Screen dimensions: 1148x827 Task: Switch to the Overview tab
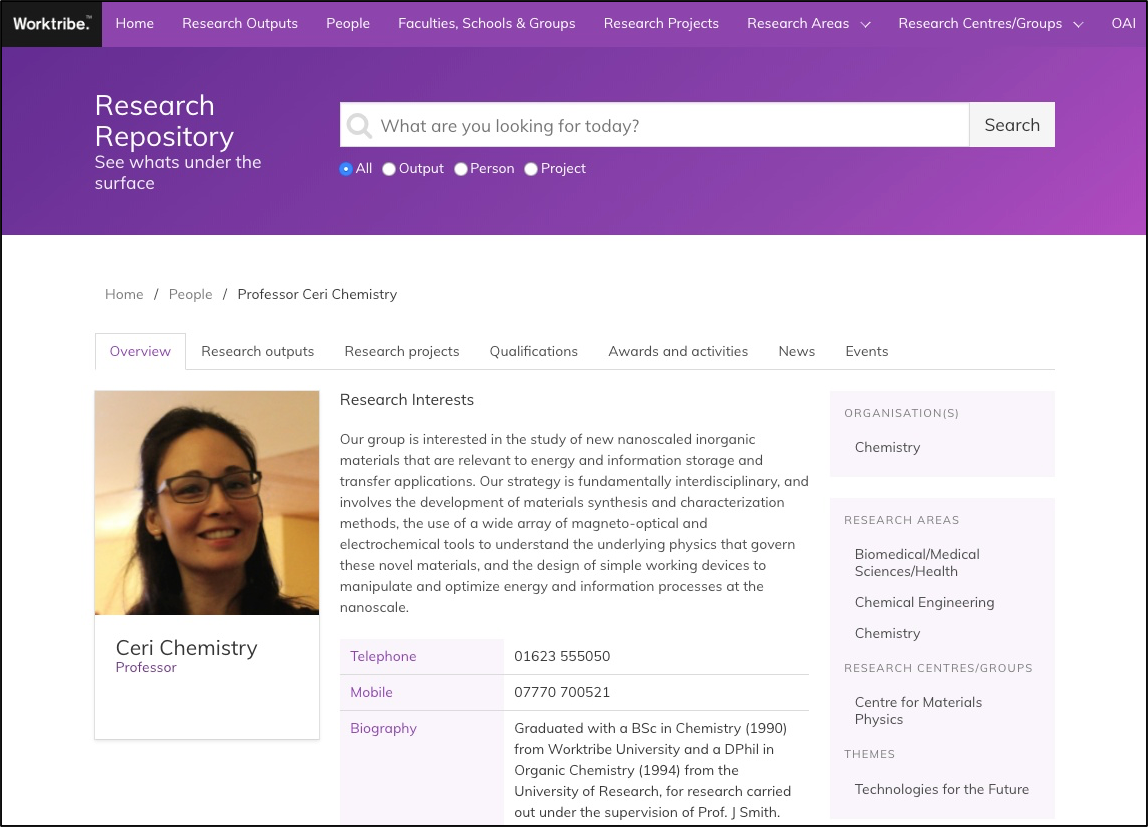coord(140,351)
